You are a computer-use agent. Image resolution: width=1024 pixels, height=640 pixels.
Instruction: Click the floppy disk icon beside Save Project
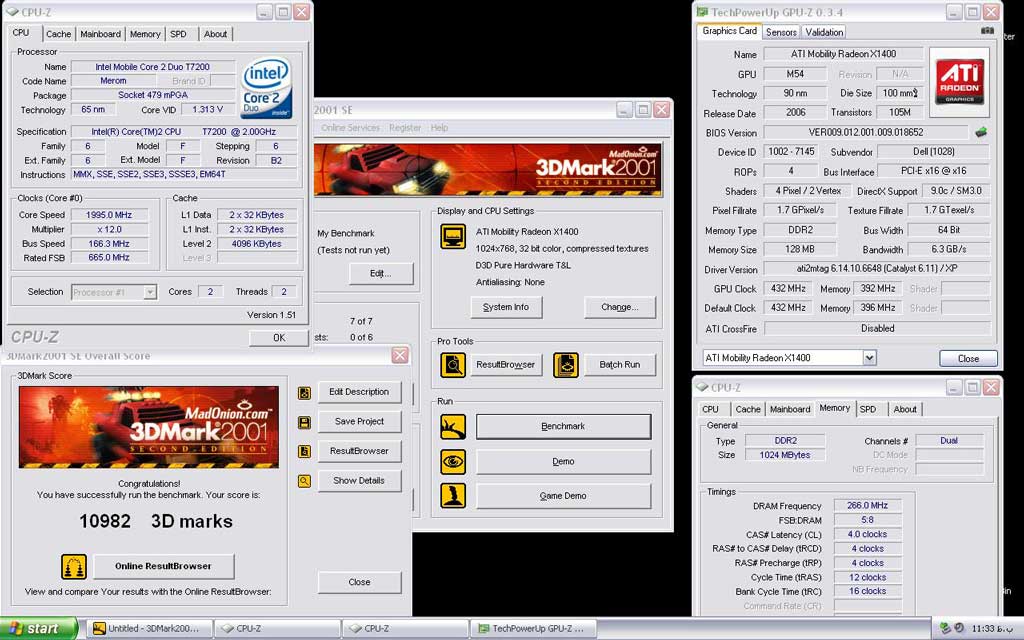tap(304, 422)
